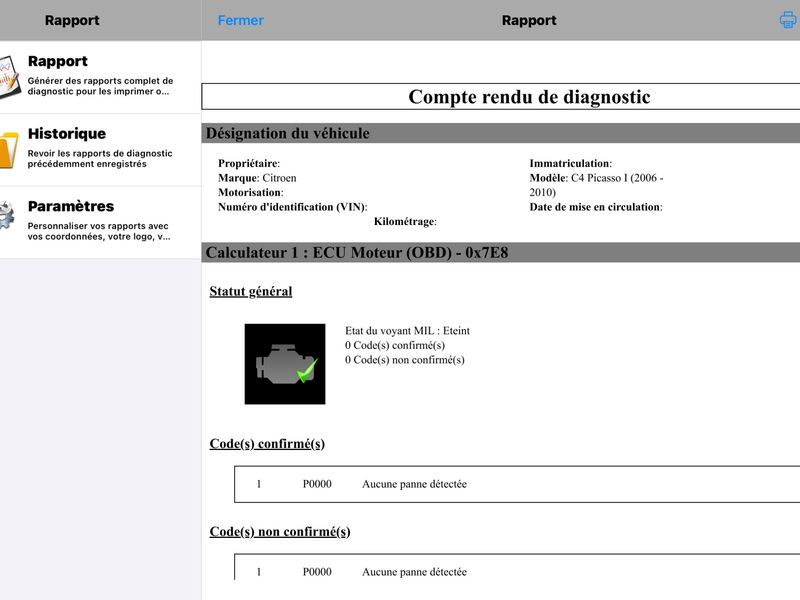The image size is (800, 600).
Task: Select the Calculateur 1 ECU Moteur header
Action: click(x=501, y=253)
